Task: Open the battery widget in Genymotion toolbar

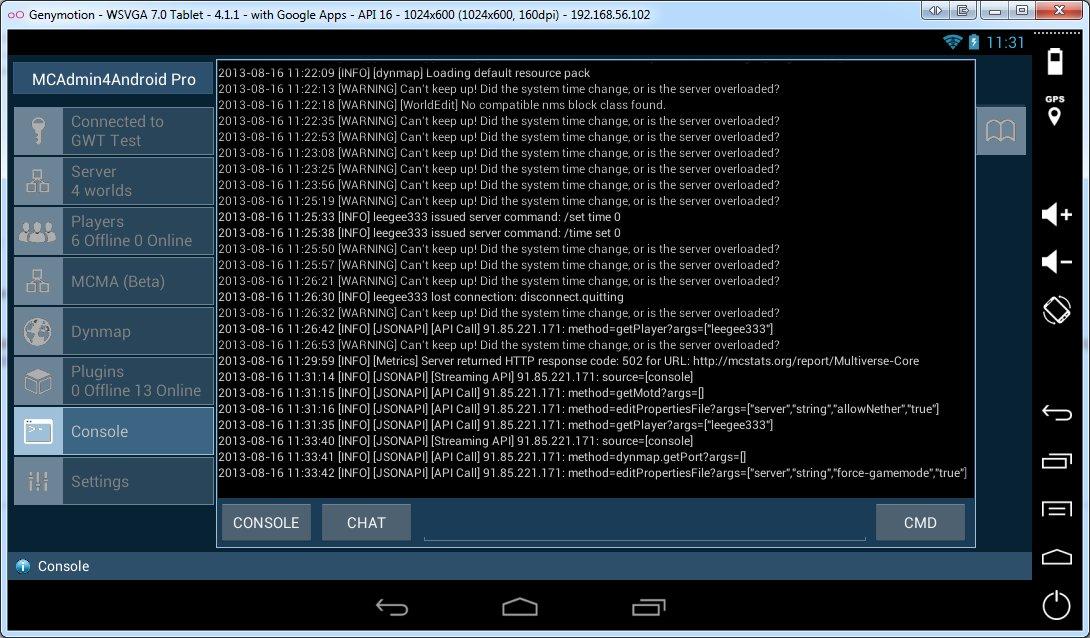Action: tap(1055, 62)
